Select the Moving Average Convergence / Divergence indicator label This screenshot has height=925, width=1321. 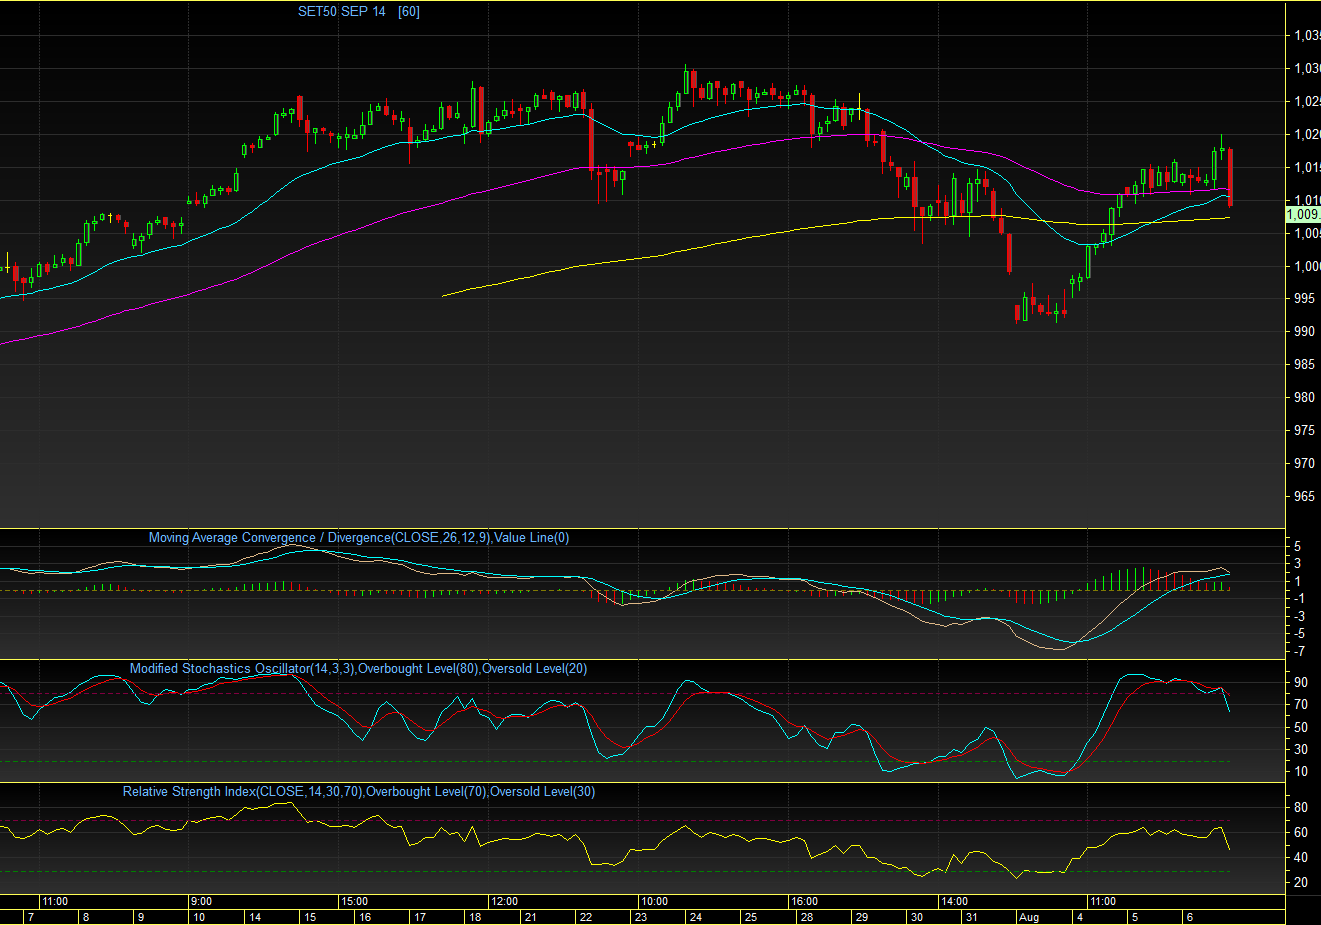[359, 538]
